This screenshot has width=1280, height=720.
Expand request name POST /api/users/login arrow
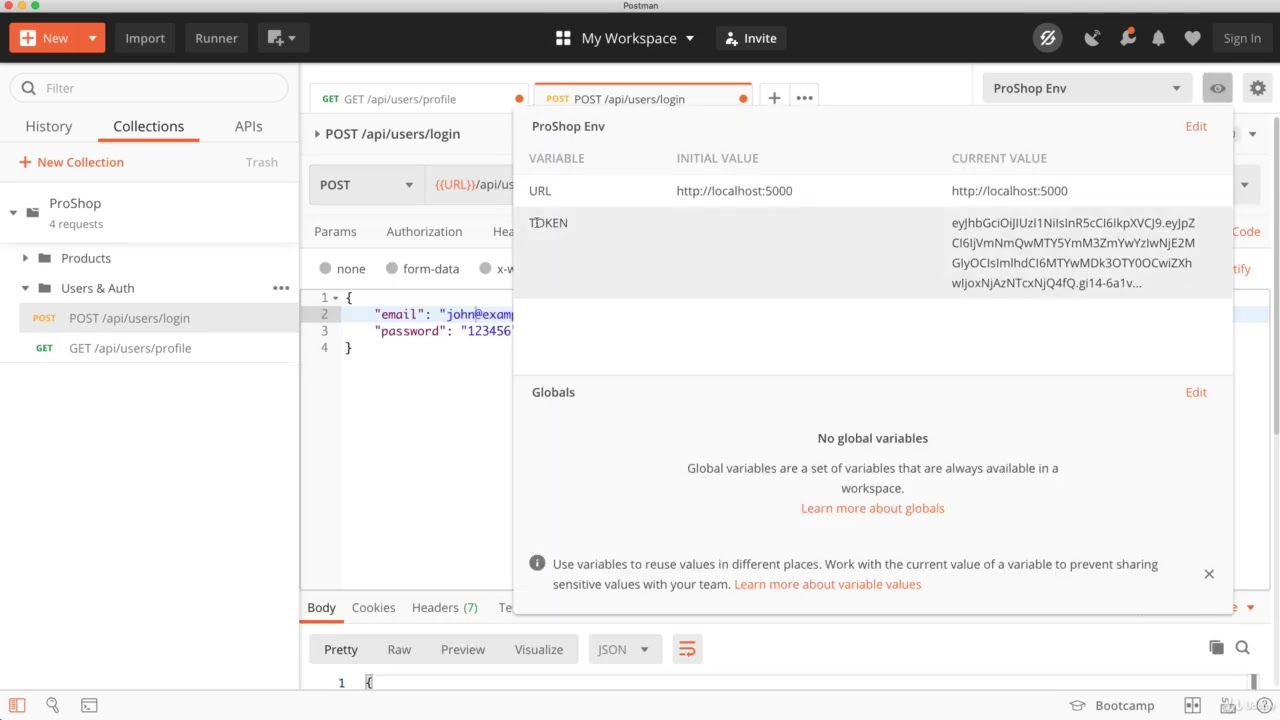click(x=317, y=134)
